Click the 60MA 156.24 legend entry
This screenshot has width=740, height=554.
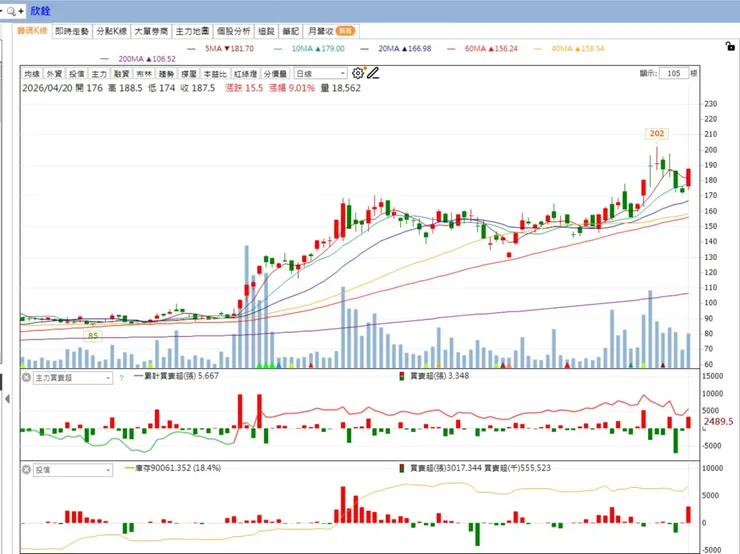click(482, 49)
